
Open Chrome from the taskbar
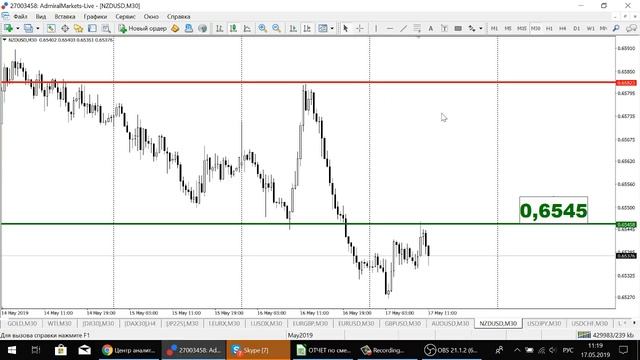tap(129, 350)
